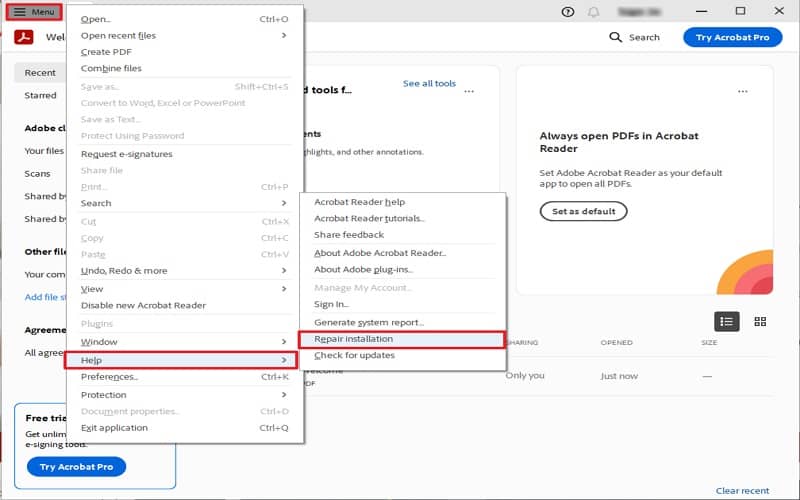Open the three-dots options in default PDF card
Image resolution: width=800 pixels, height=500 pixels.
pos(742,91)
